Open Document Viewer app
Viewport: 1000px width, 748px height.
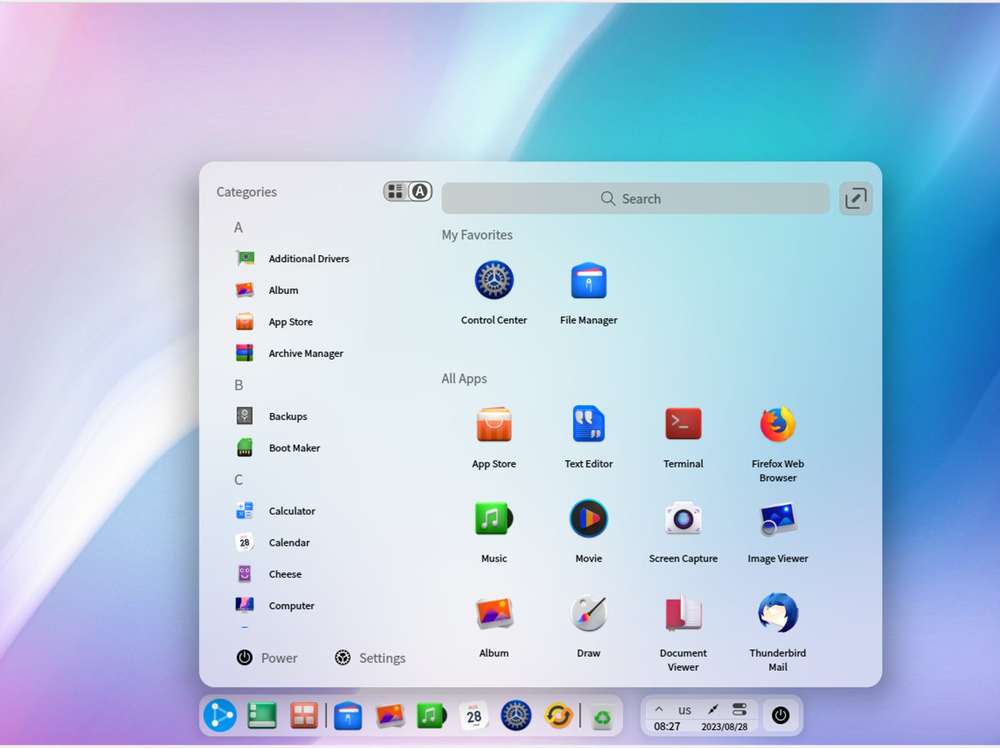[x=683, y=614]
